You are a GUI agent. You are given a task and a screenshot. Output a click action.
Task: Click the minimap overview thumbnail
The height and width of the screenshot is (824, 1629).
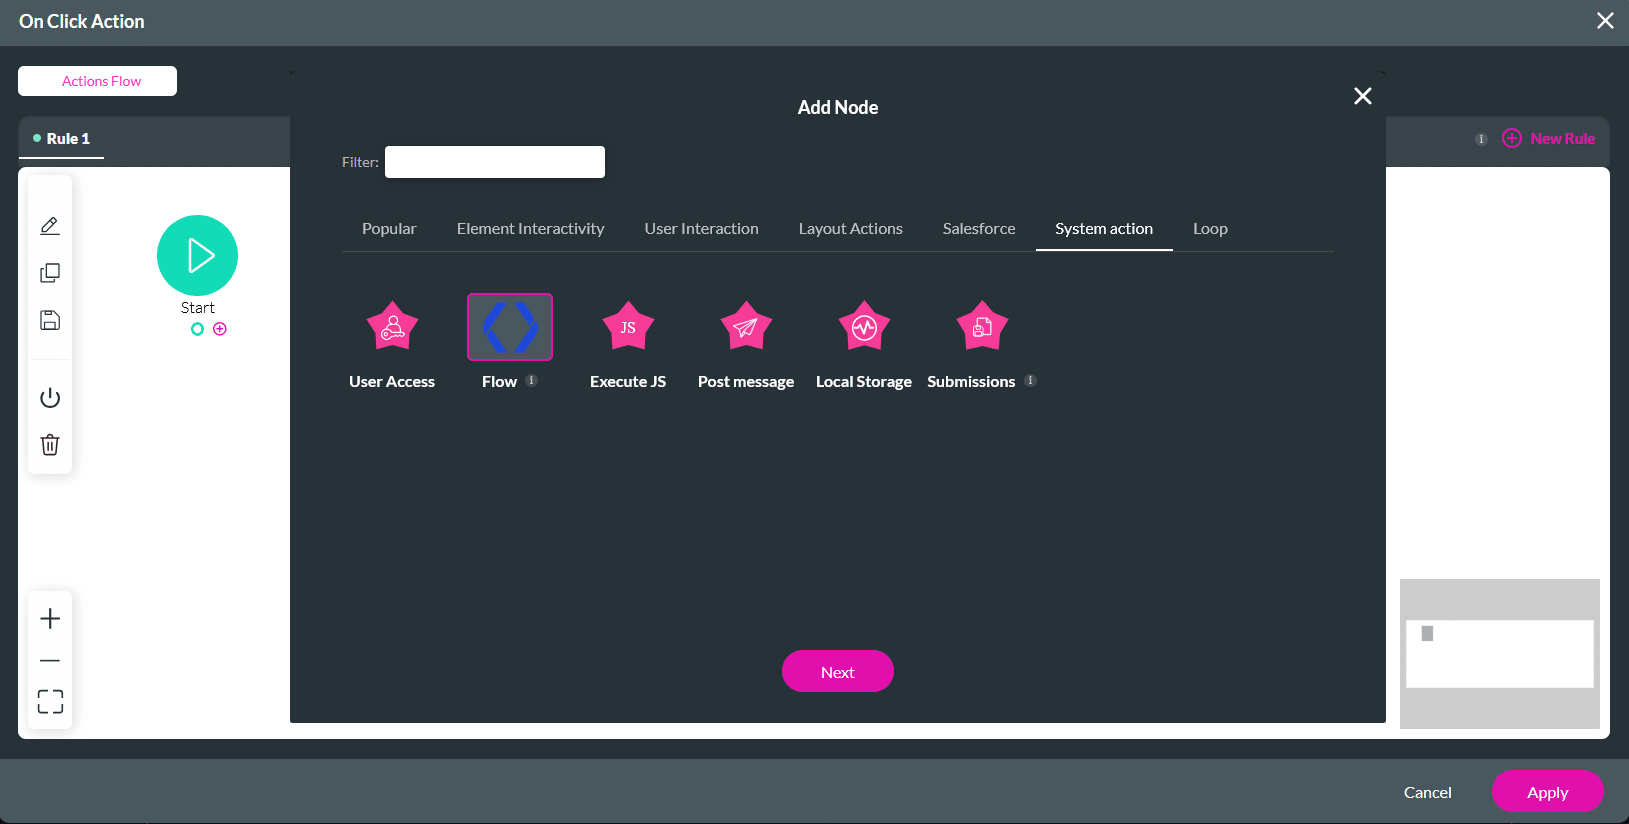click(1500, 654)
